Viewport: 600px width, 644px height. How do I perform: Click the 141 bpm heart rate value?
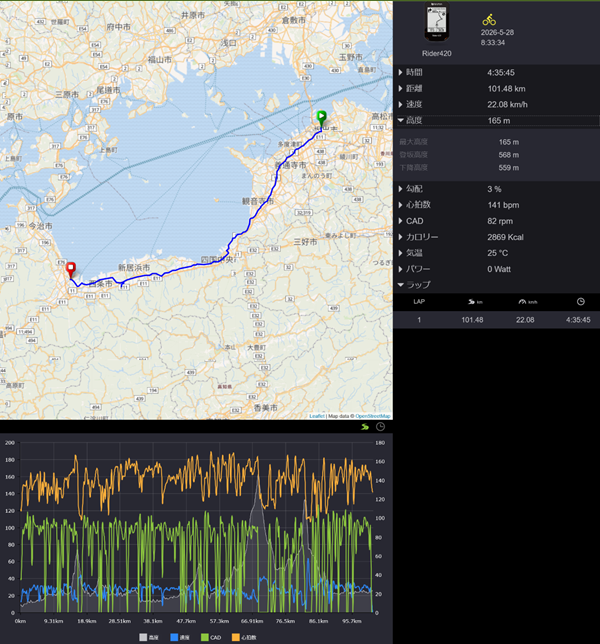pyautogui.click(x=503, y=205)
